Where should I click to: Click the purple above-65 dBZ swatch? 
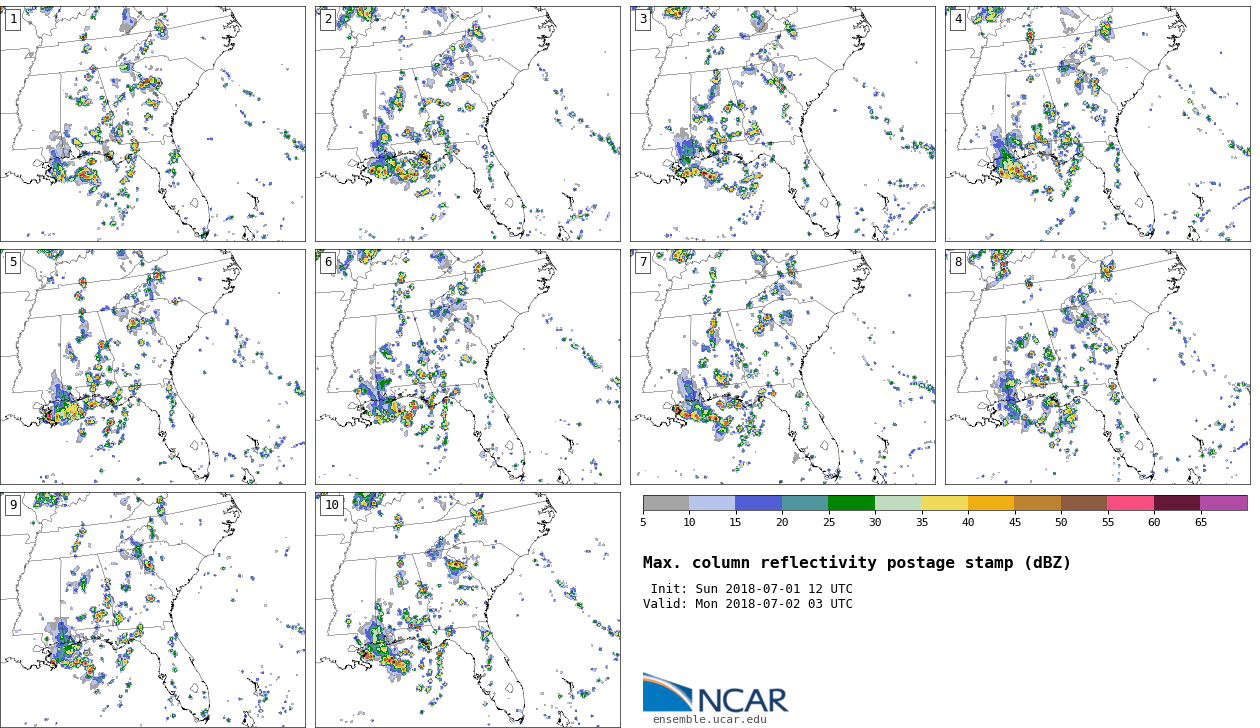click(x=1224, y=503)
